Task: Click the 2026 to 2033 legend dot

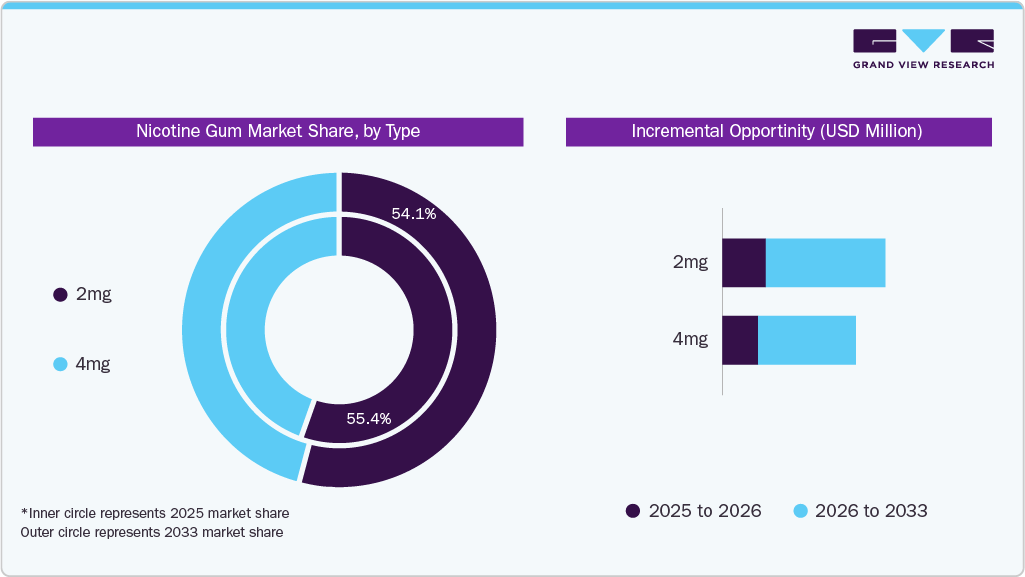Action: (800, 511)
